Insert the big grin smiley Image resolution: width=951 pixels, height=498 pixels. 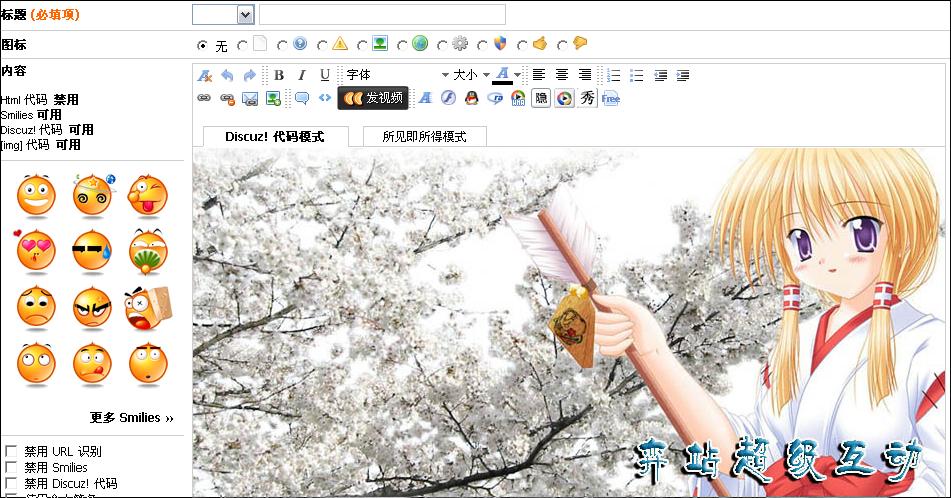(36, 196)
